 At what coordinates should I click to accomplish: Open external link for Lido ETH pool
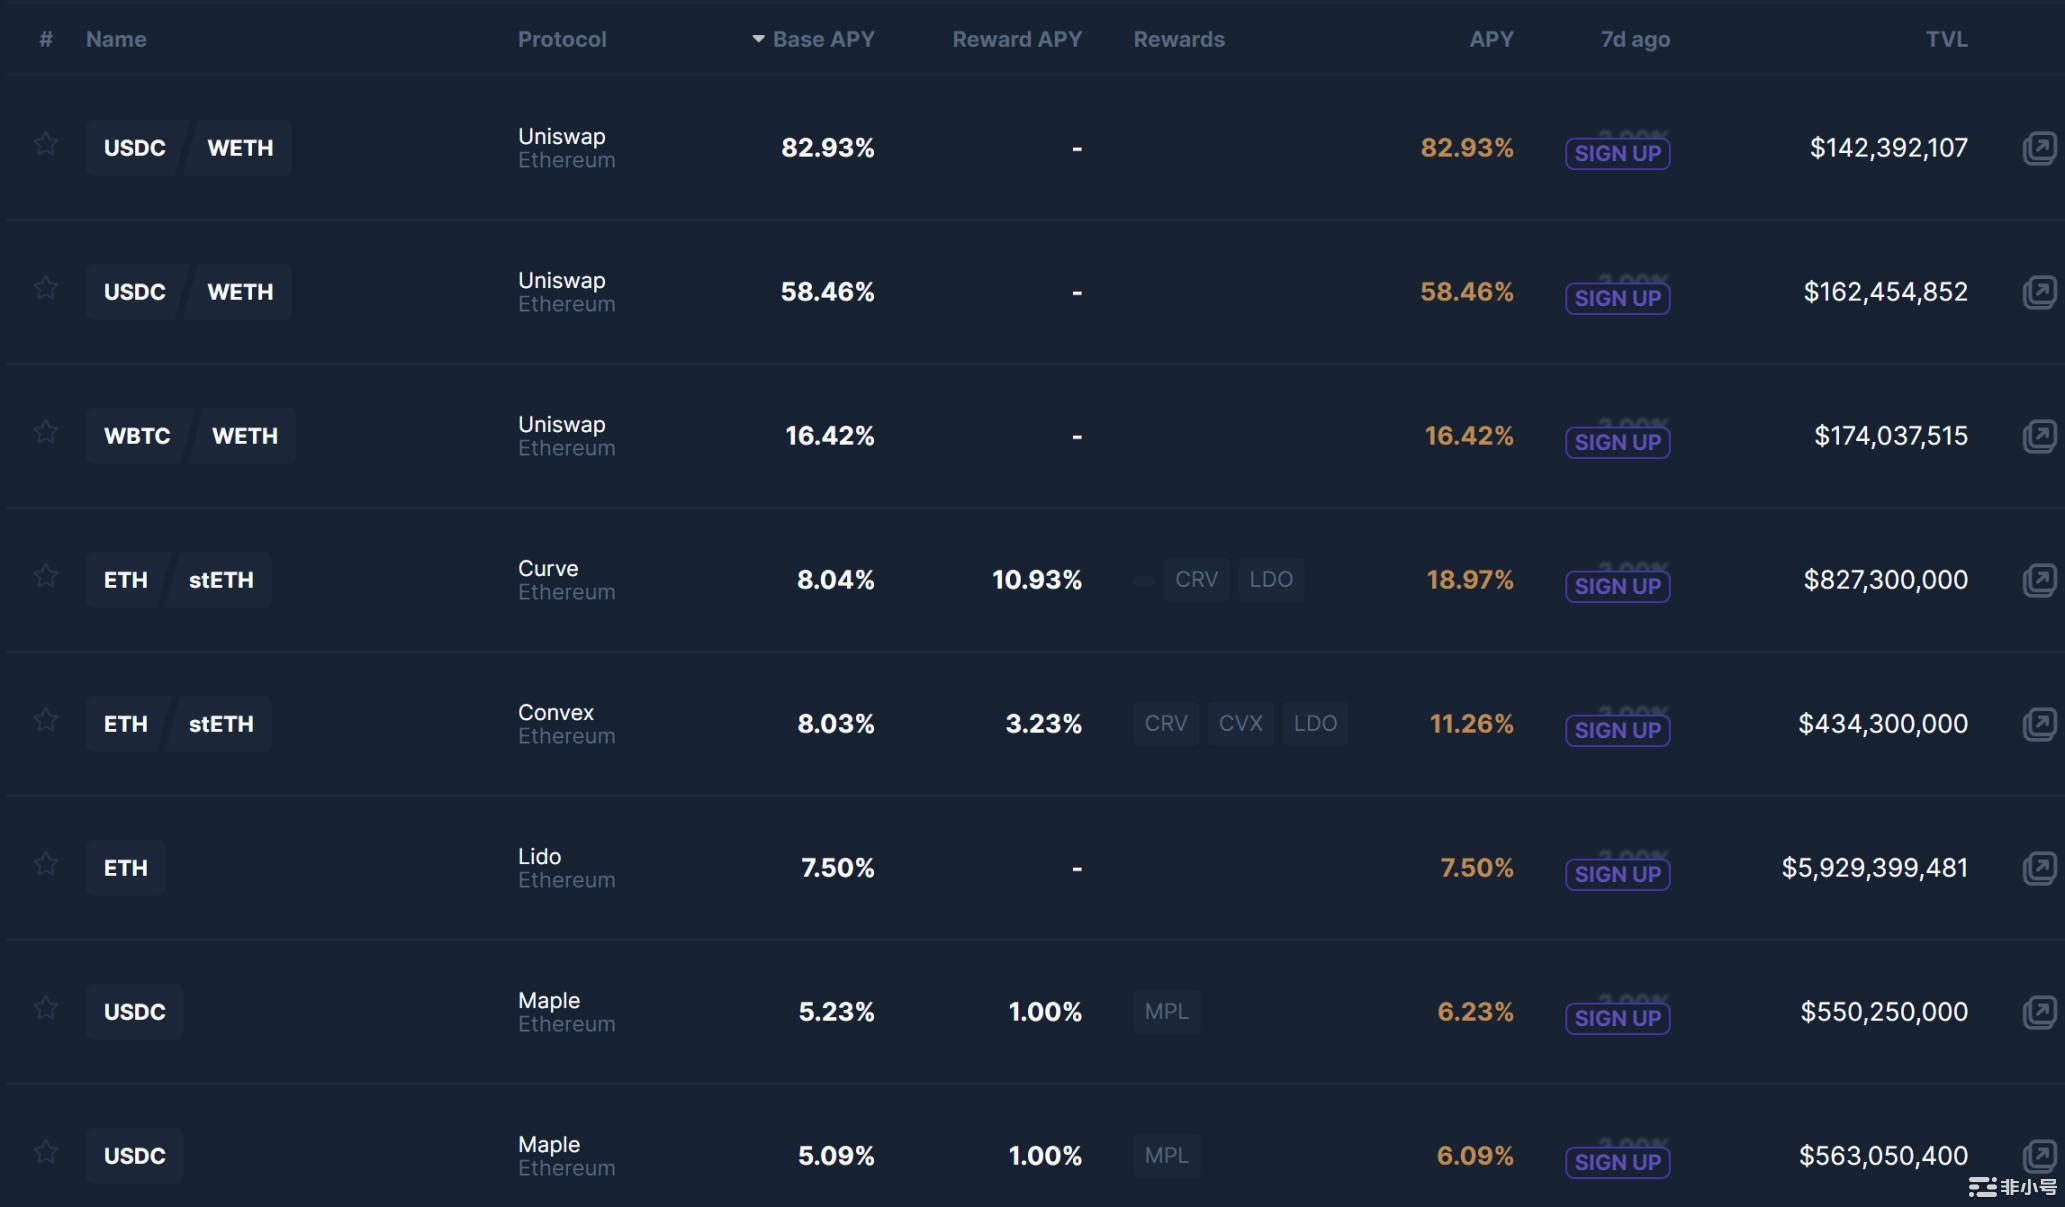[2038, 868]
